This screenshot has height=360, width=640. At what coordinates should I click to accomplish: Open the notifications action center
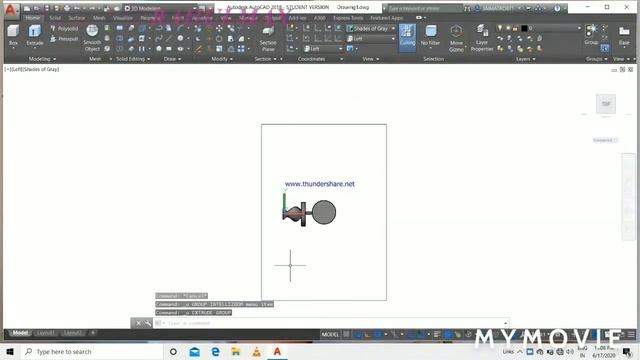627,351
